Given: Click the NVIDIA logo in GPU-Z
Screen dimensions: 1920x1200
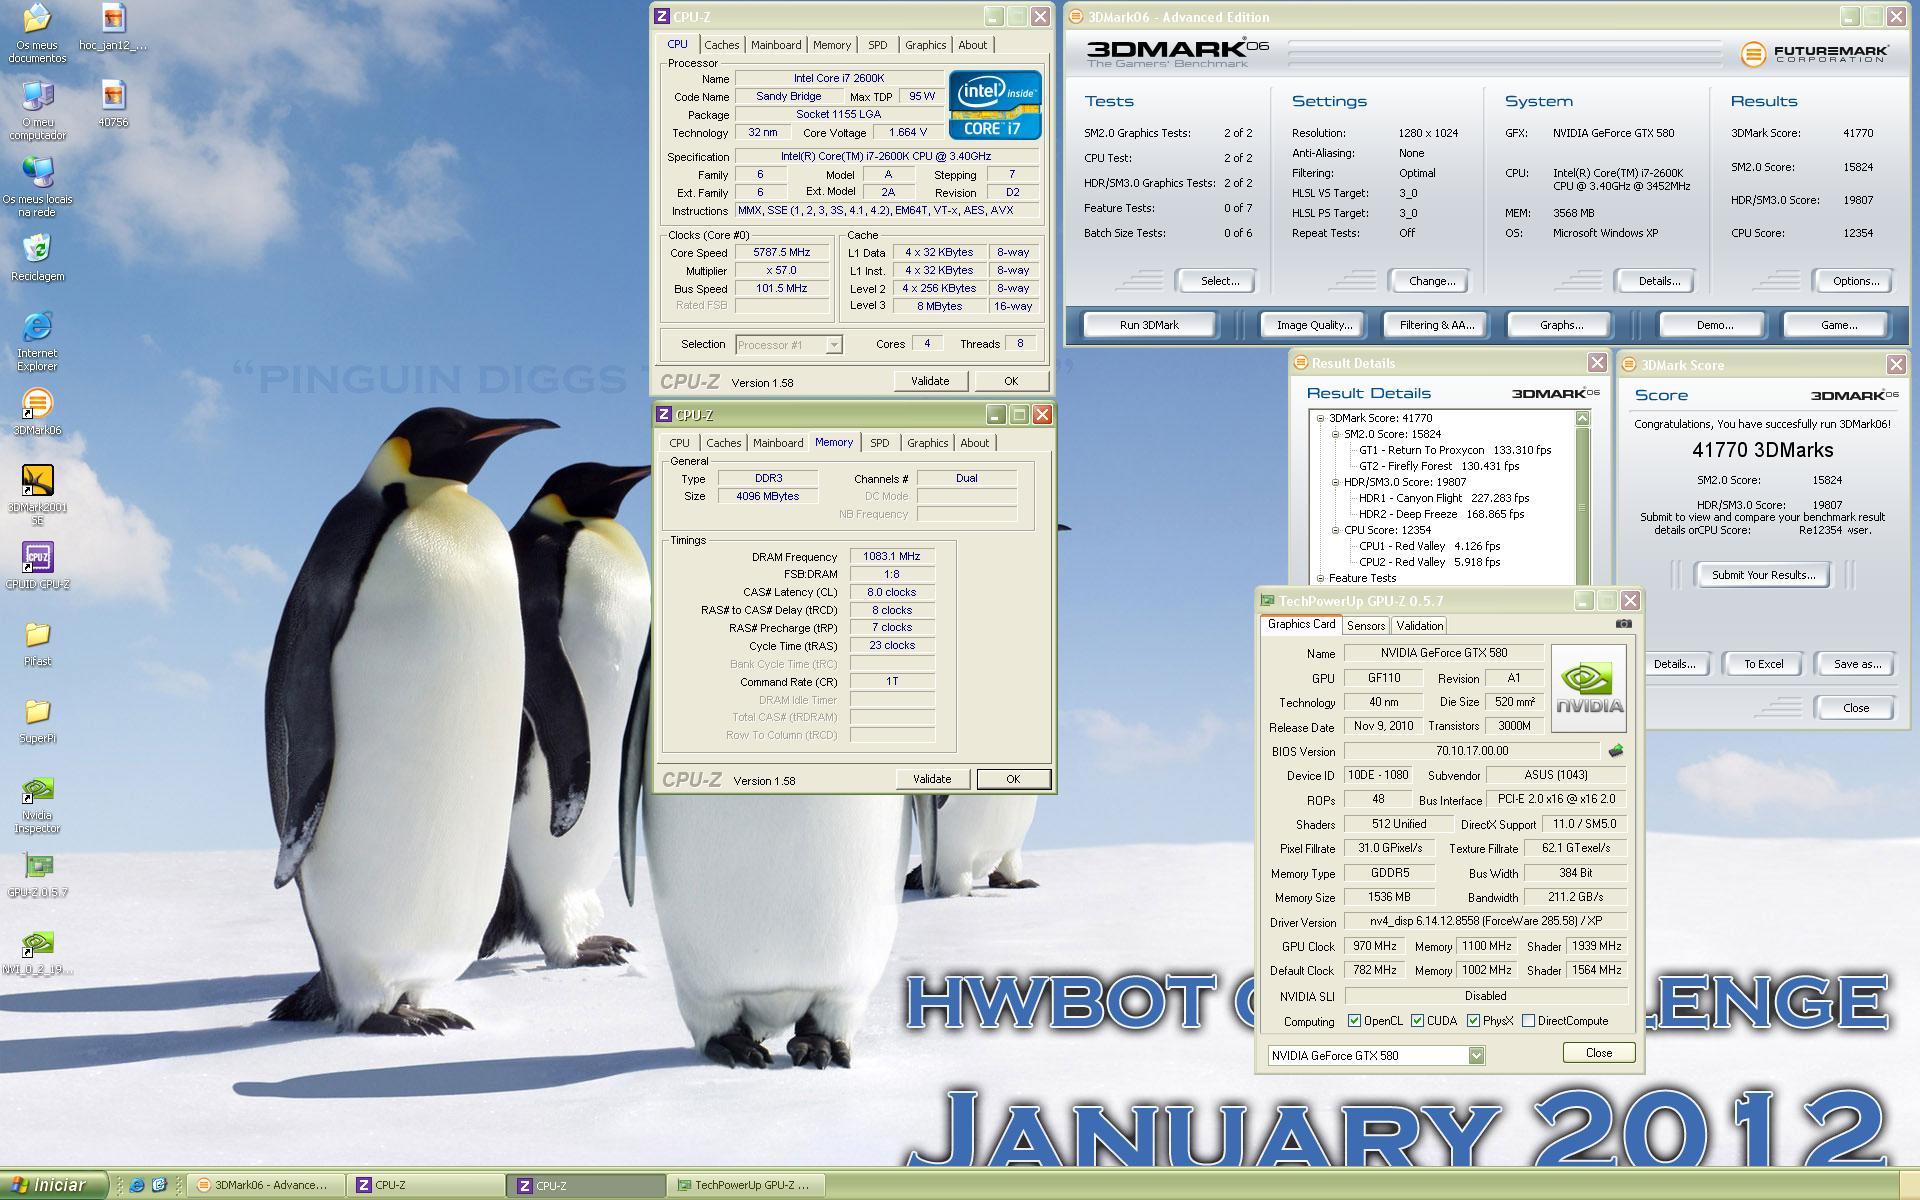Looking at the screenshot, I should point(1588,688).
